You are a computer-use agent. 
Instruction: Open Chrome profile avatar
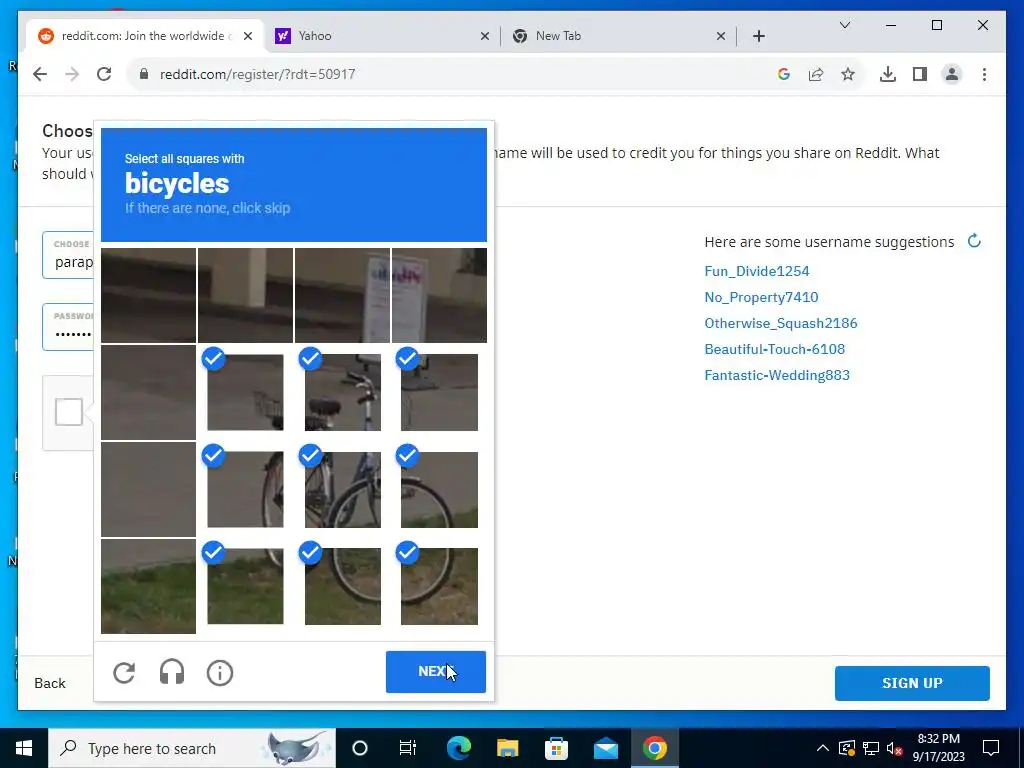(x=952, y=74)
